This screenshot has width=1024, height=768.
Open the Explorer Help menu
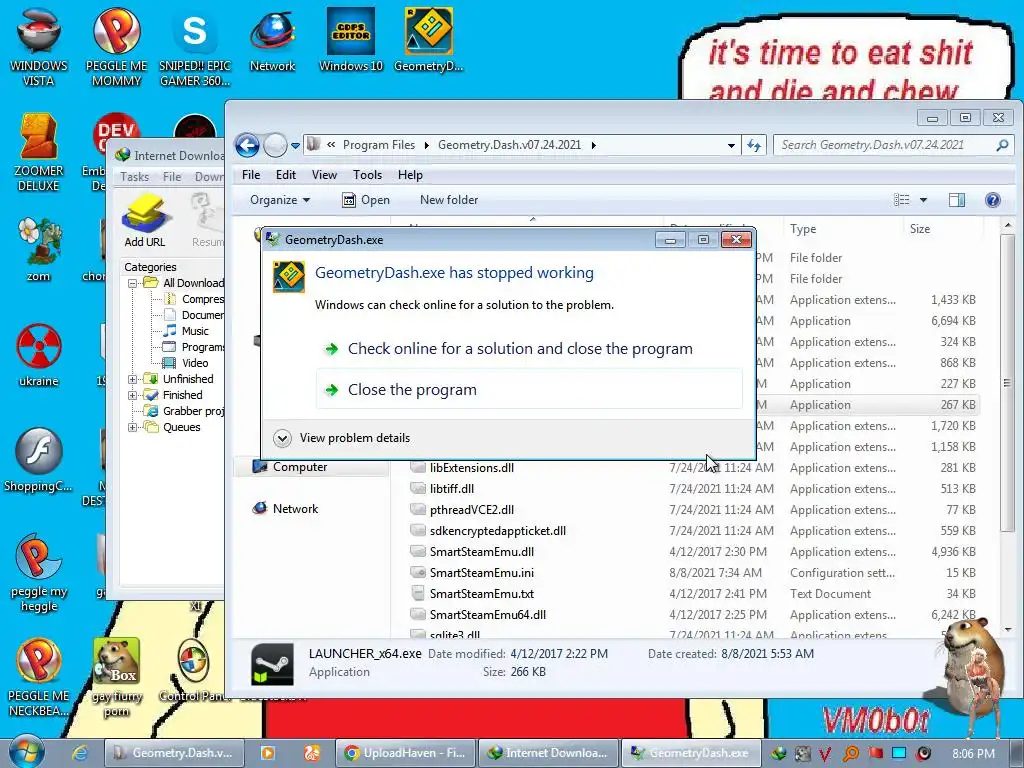pos(410,175)
